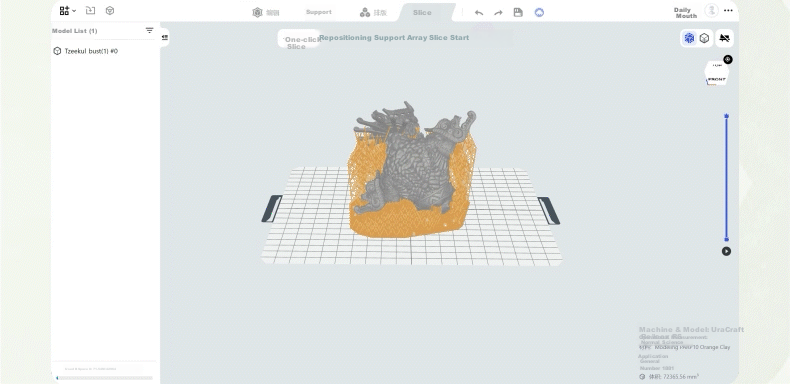Collapse the model list side panel
This screenshot has width=790, height=384.
[x=165, y=38]
